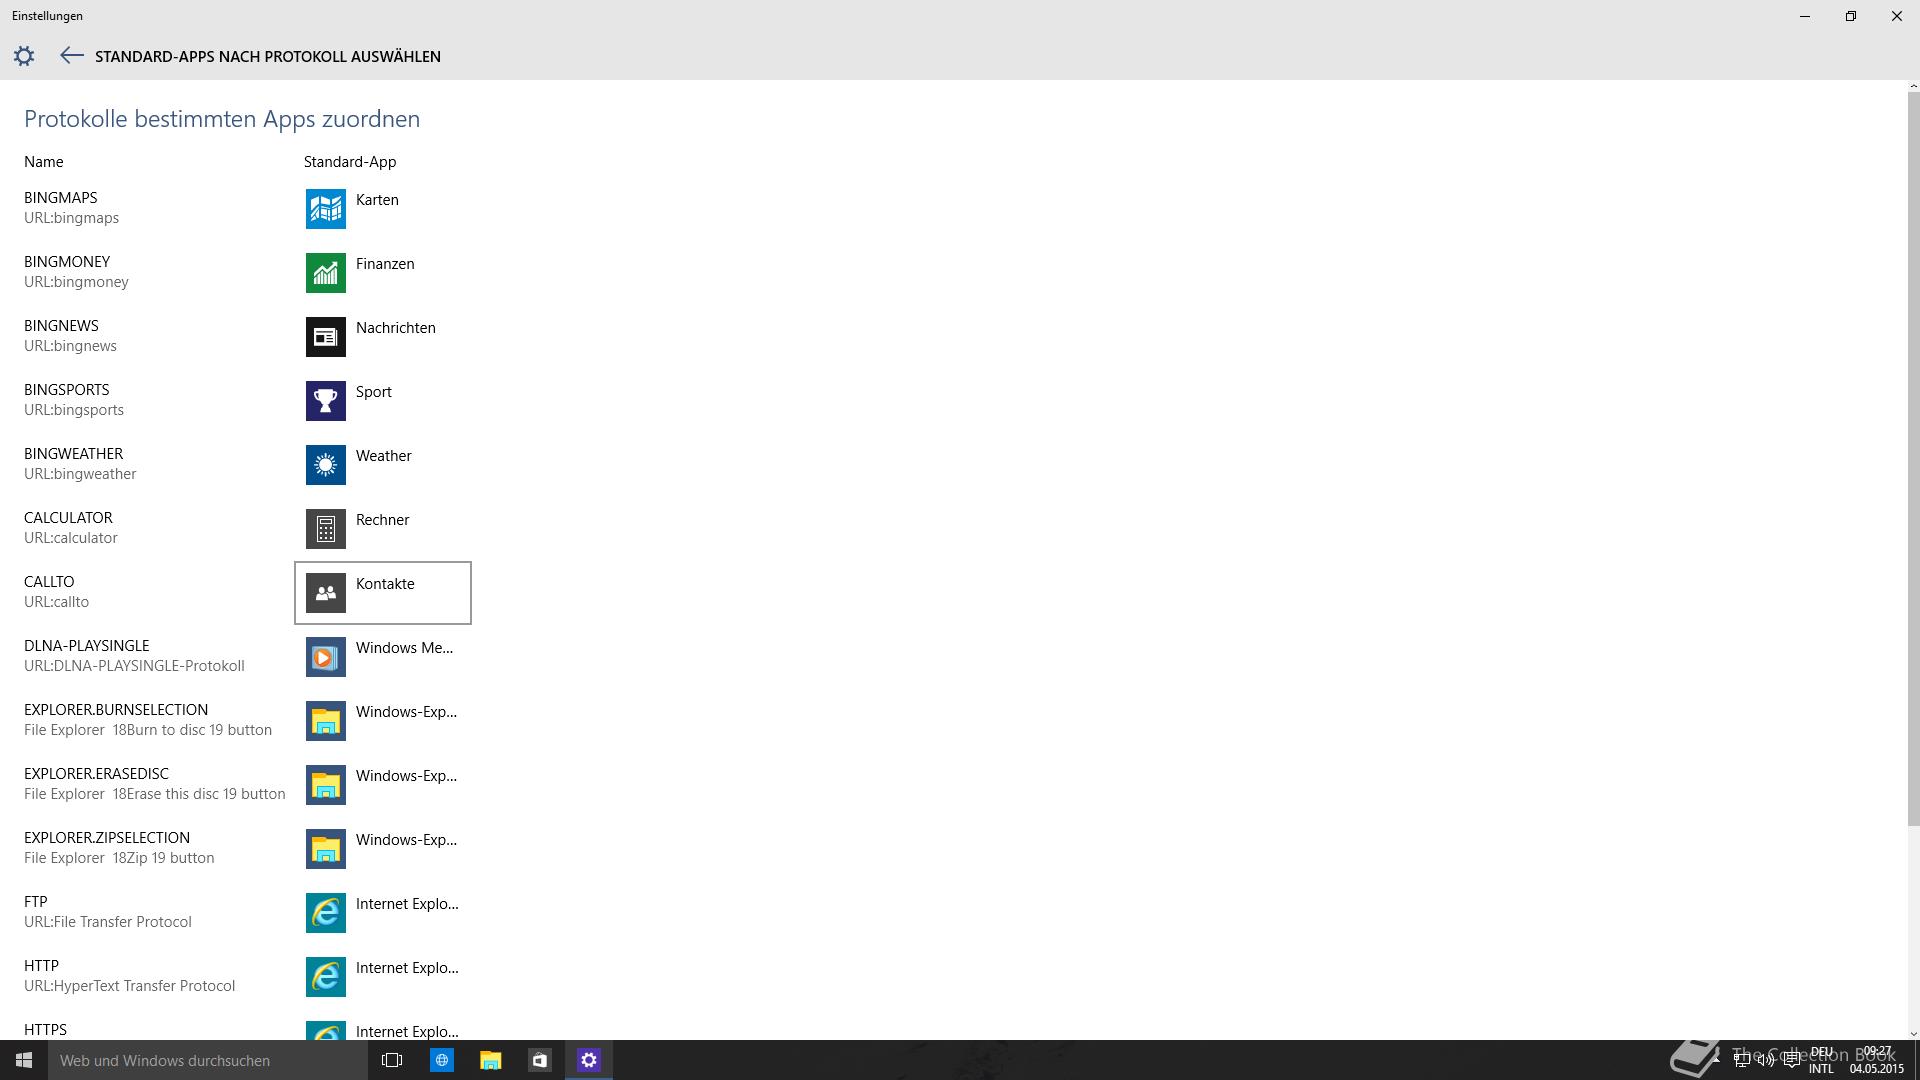Select the EXPLORER.ZIPSELECTION protocol name
The image size is (1920, 1080).
pyautogui.click(x=107, y=838)
